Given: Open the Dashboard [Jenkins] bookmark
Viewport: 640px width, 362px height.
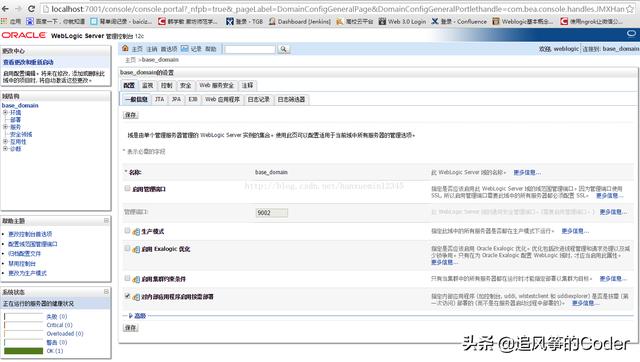Looking at the screenshot, I should pos(300,21).
